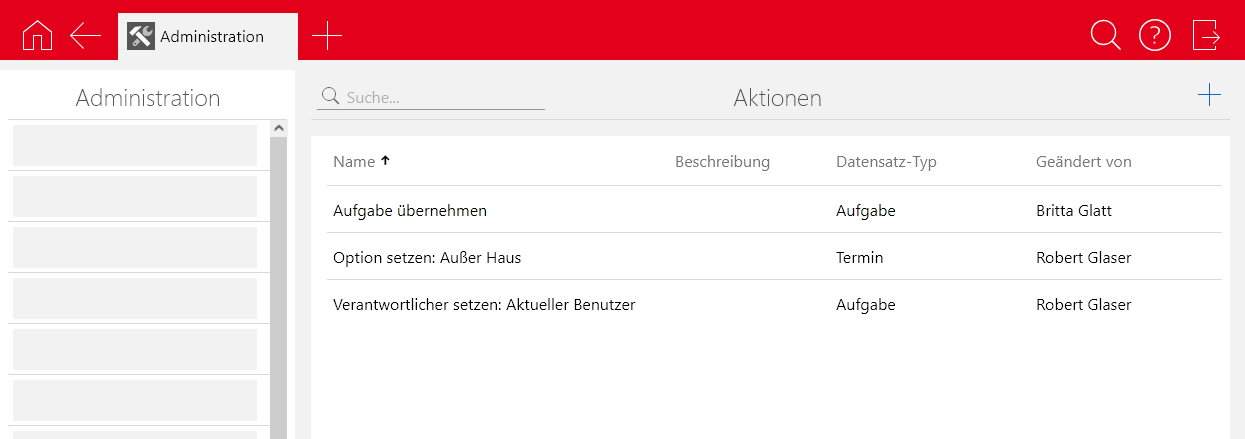Viewport: 1245px width, 439px height.
Task: Switch to the Administration tab
Action: pos(212,37)
